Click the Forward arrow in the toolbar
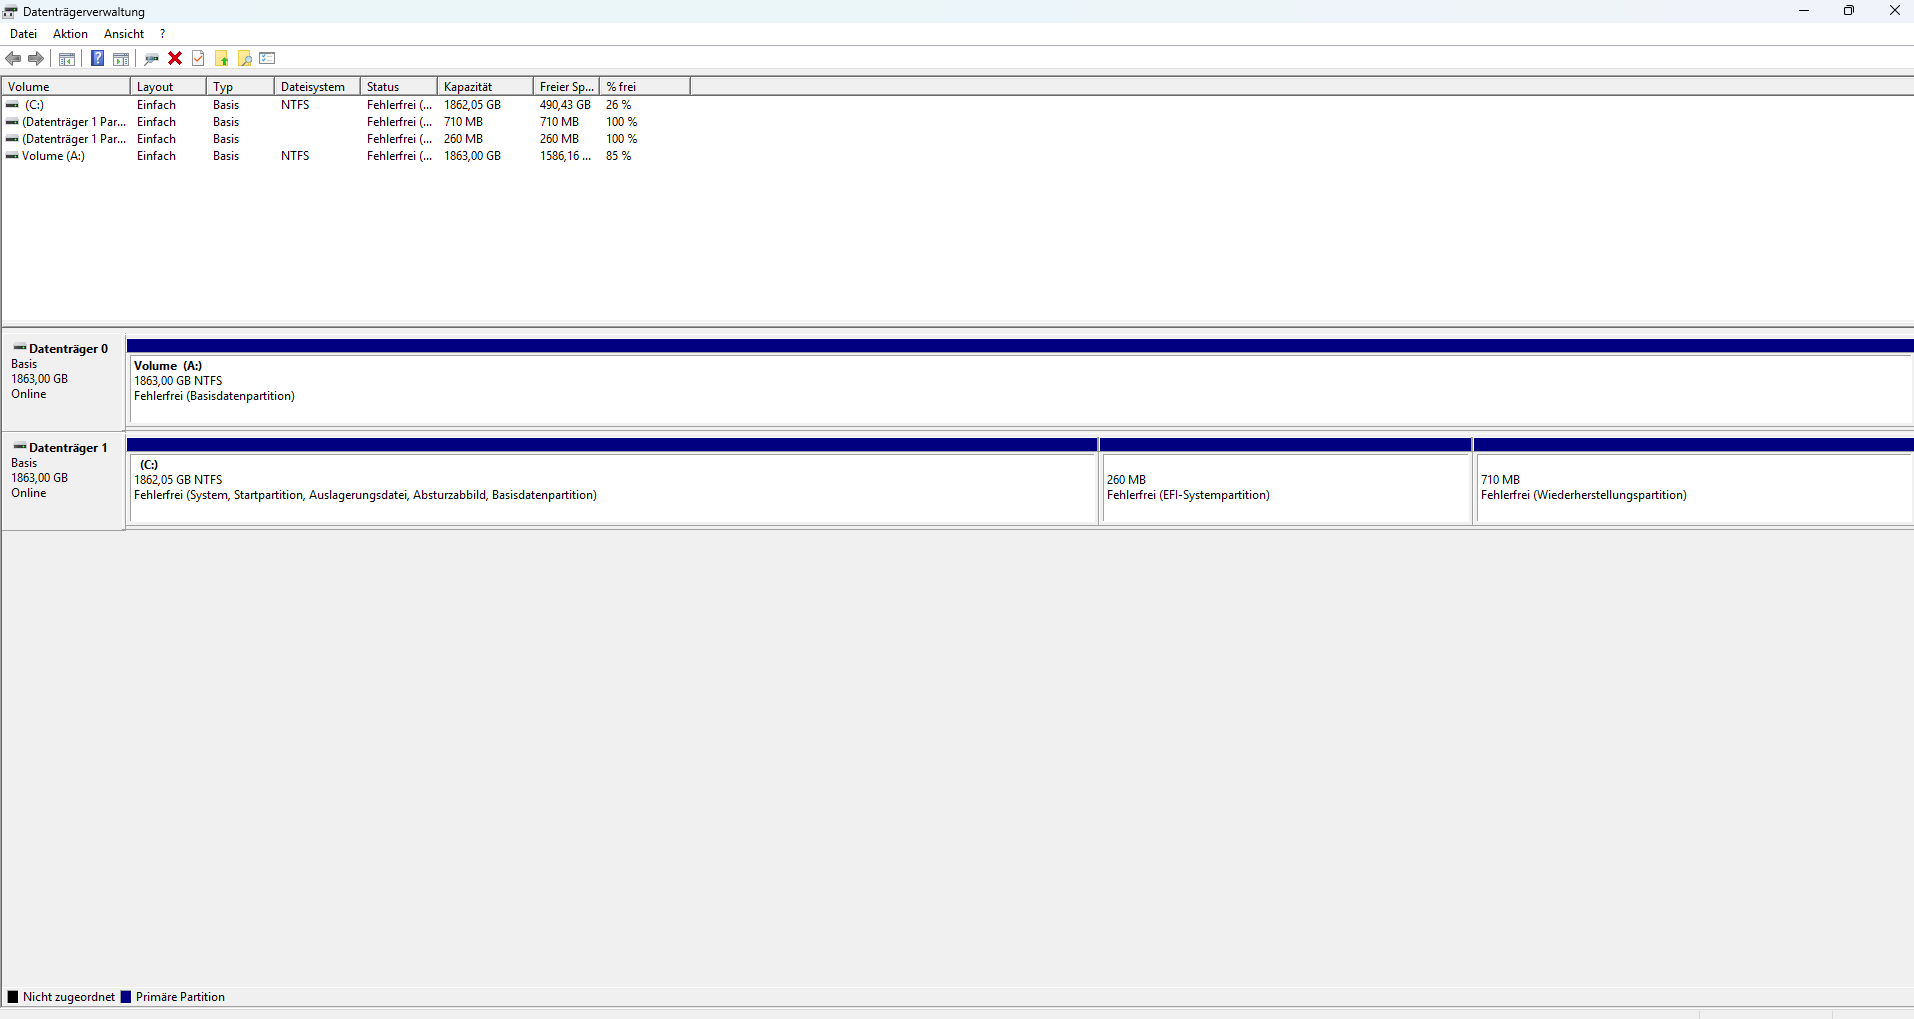The width and height of the screenshot is (1914, 1019). pos(36,59)
